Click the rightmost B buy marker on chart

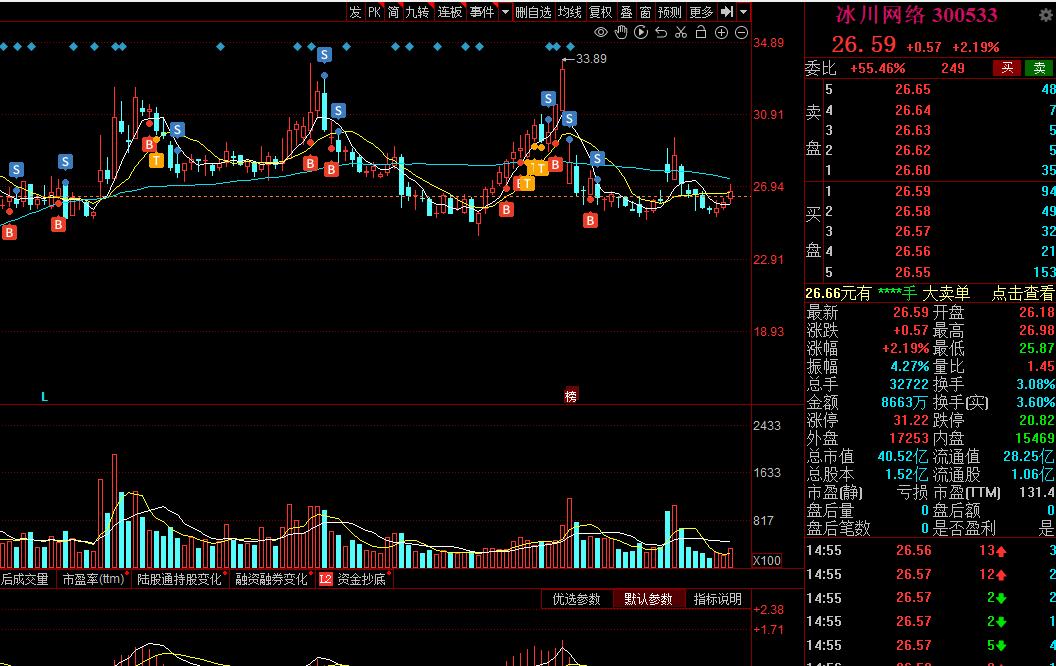click(590, 220)
